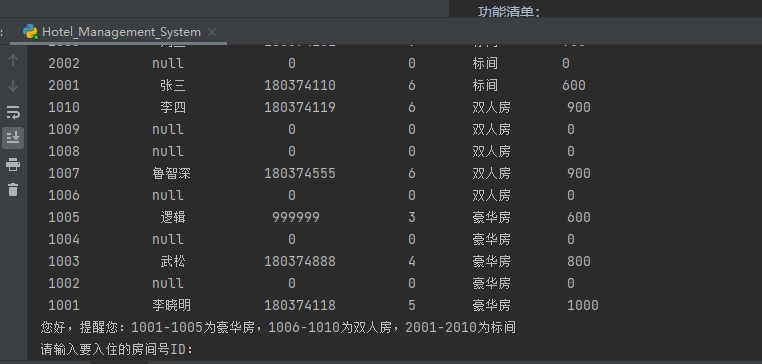The height and width of the screenshot is (364, 762).
Task: Clear console with the trash icon
Action: click(x=13, y=190)
